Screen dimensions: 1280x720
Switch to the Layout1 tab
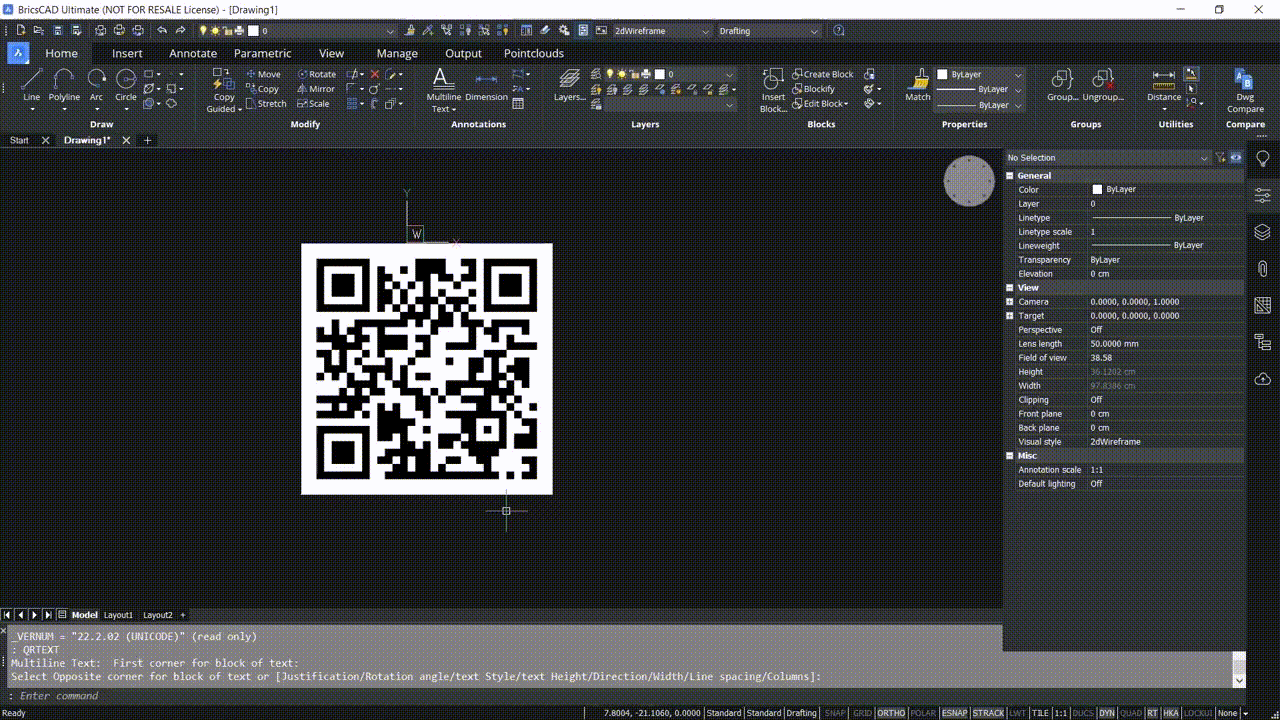pos(118,615)
